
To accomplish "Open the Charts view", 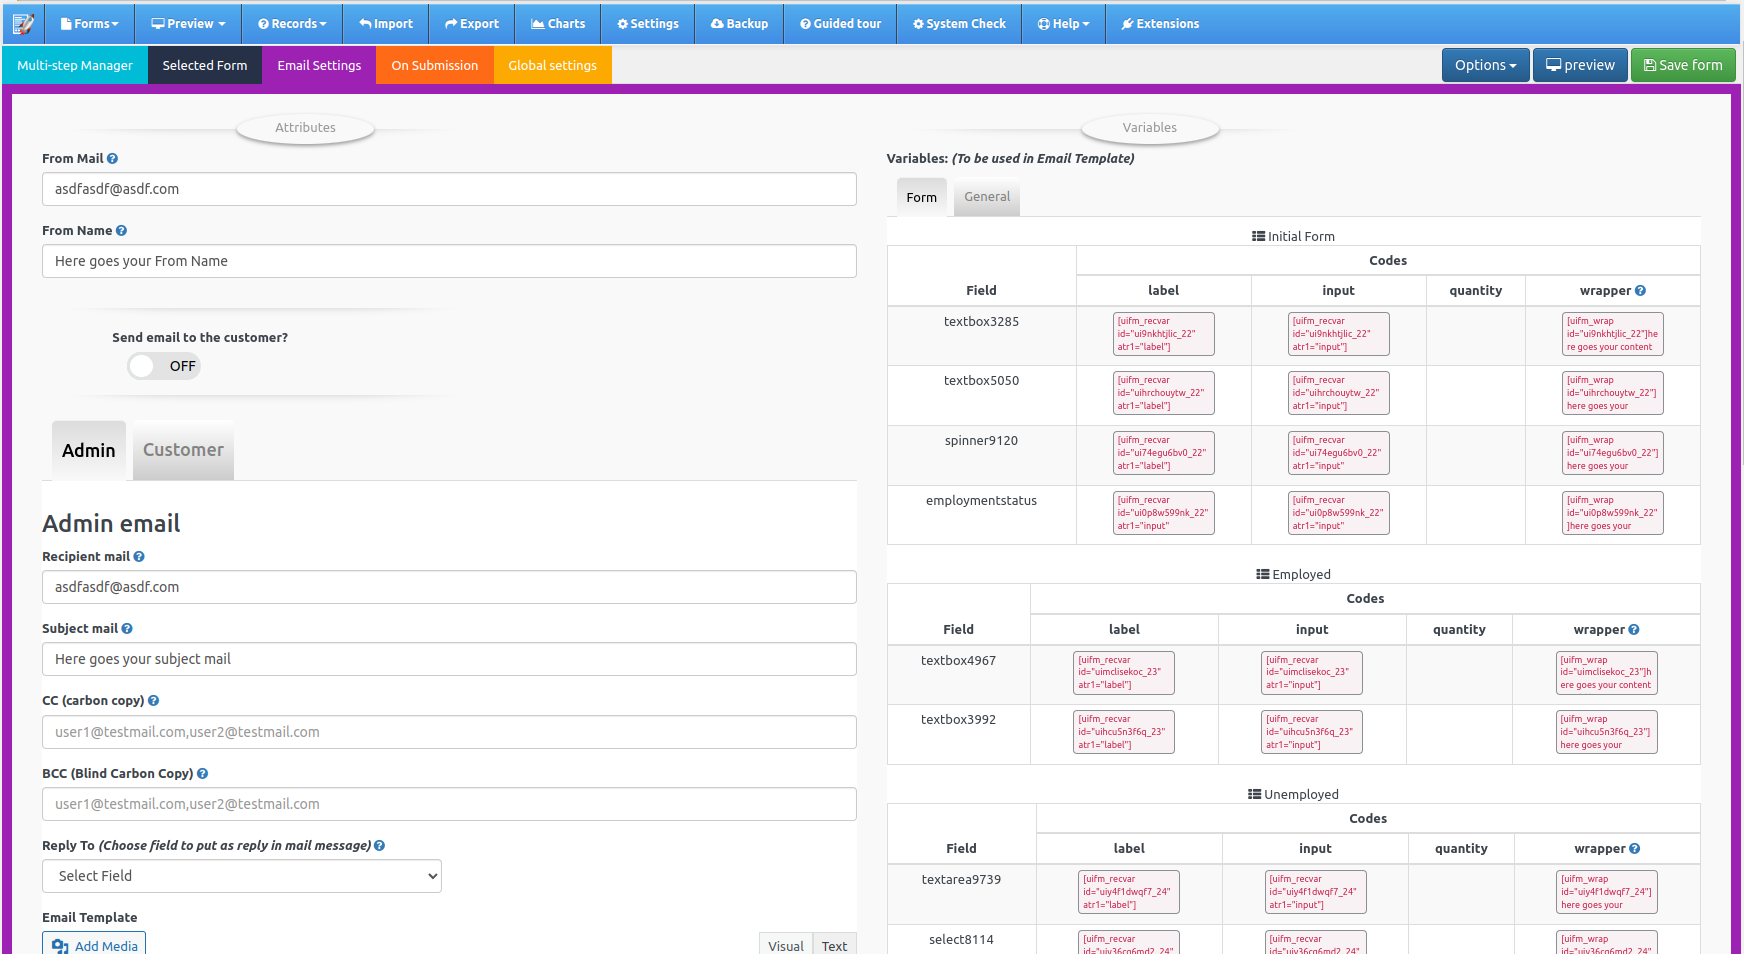I will click(557, 23).
